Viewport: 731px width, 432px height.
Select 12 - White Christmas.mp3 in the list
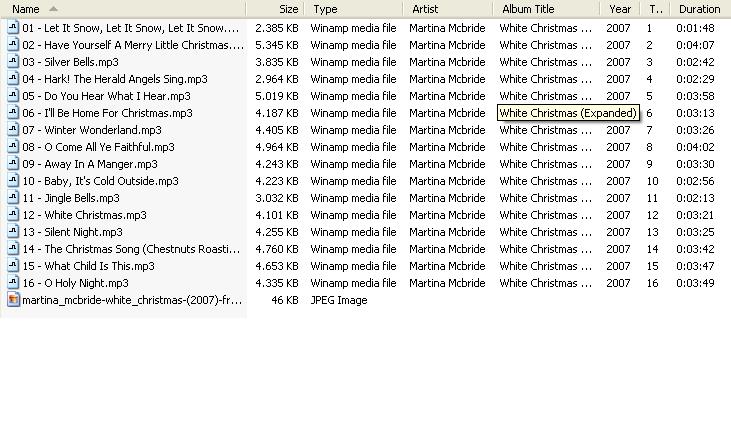[84, 215]
